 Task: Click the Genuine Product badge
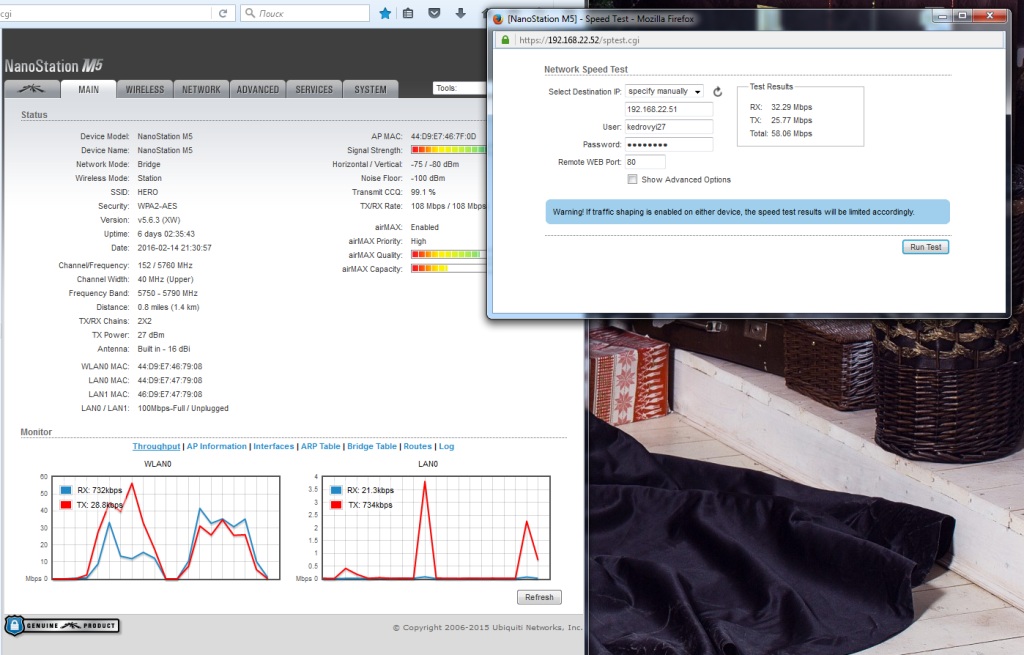[62, 626]
